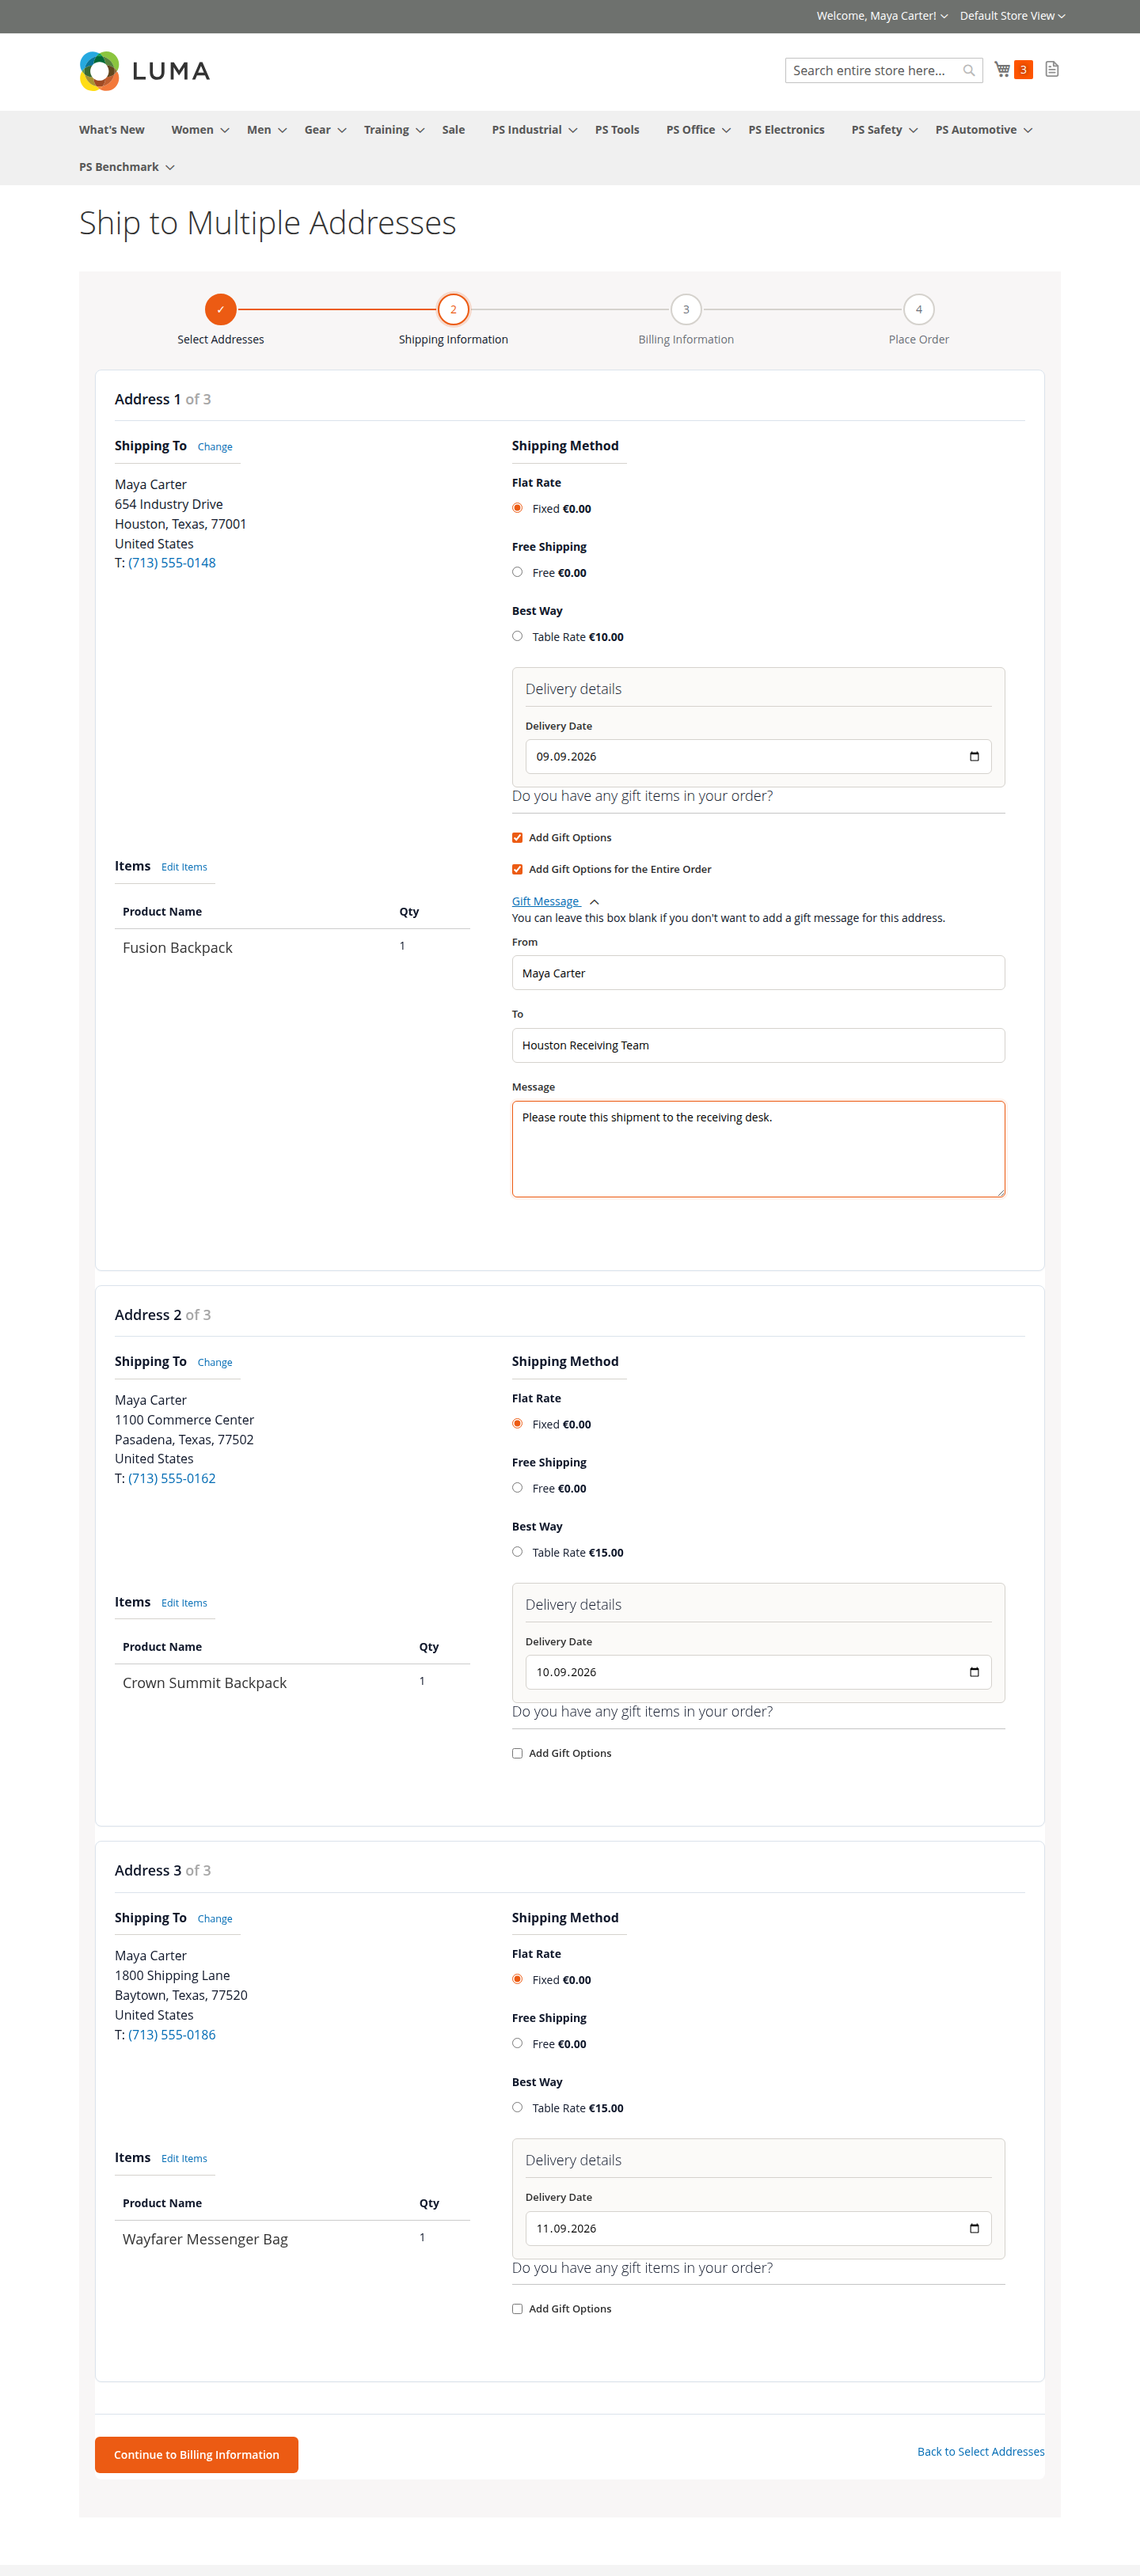This screenshot has height=2576, width=1140.
Task: Click phone number (713) 555-0186
Action: coord(172,2034)
